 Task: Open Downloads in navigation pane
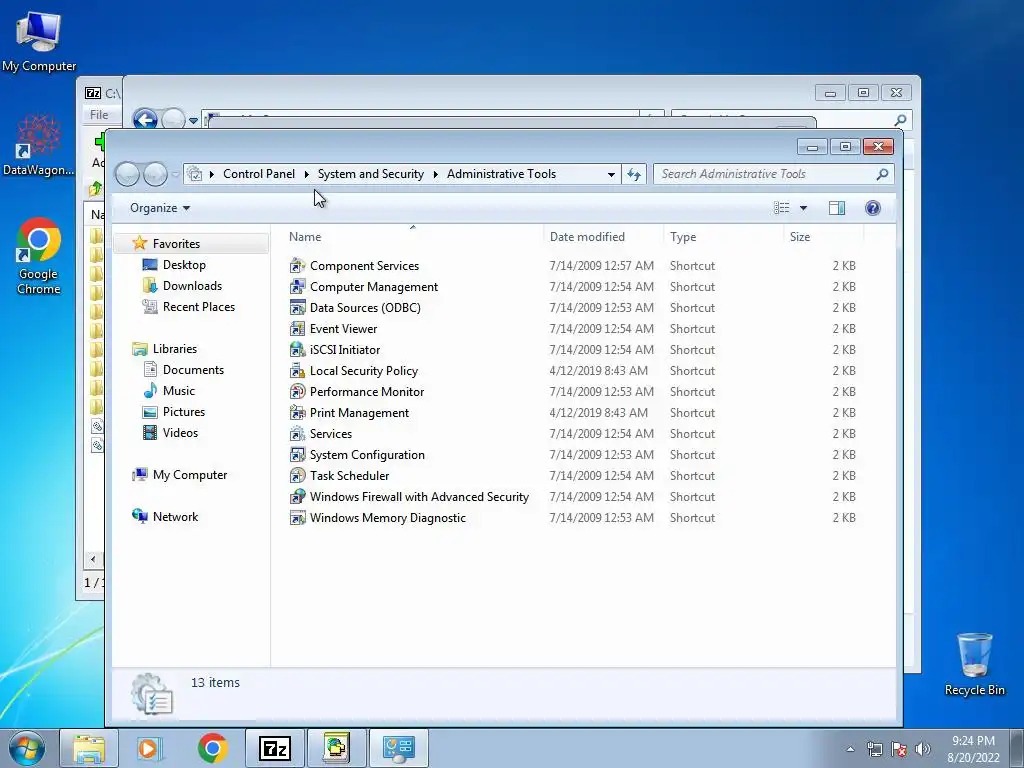[192, 285]
